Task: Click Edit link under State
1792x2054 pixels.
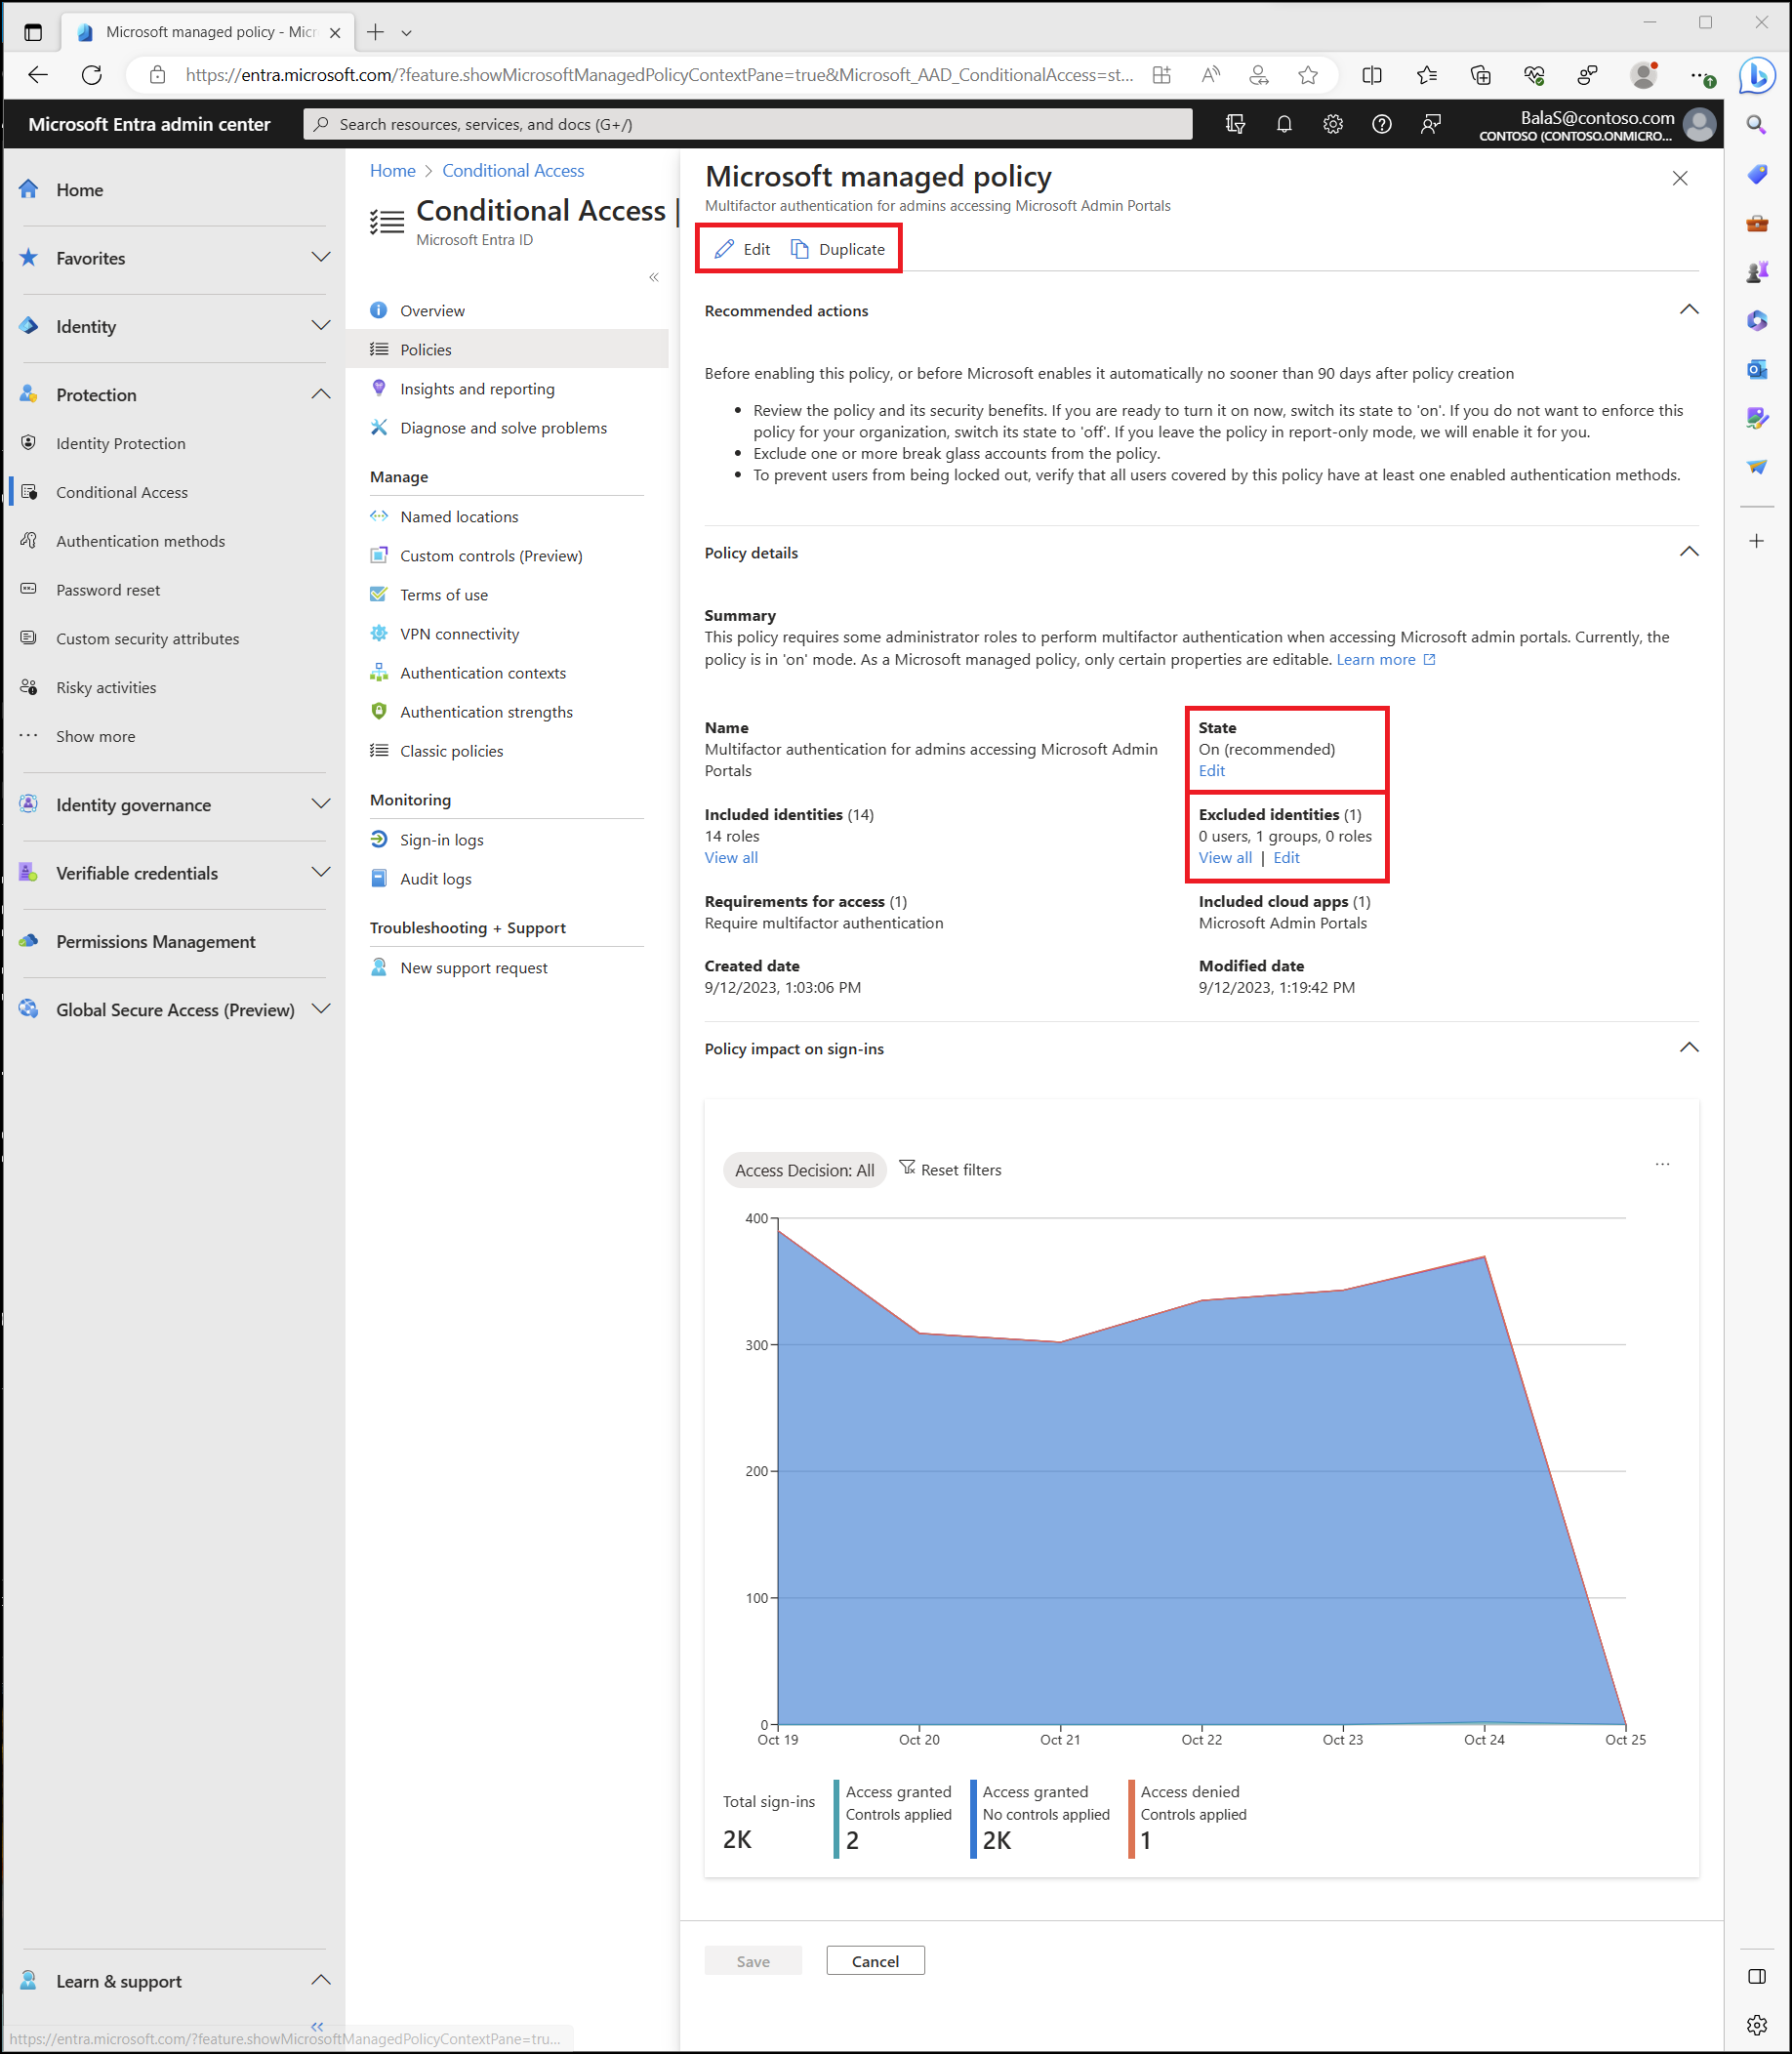Action: click(x=1212, y=771)
